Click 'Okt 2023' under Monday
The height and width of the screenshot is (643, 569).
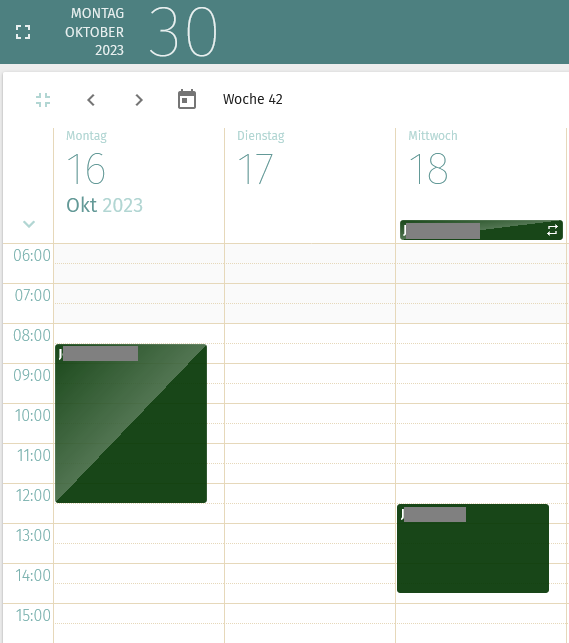click(x=105, y=205)
